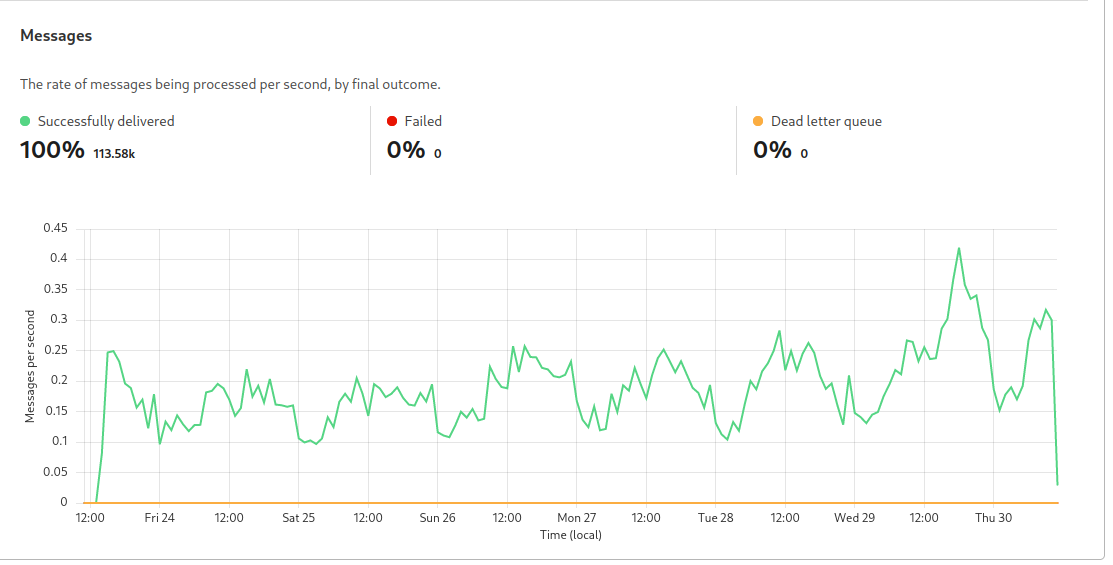Click the 0.45 y-axis tick label
The image size is (1113, 565).
[55, 228]
